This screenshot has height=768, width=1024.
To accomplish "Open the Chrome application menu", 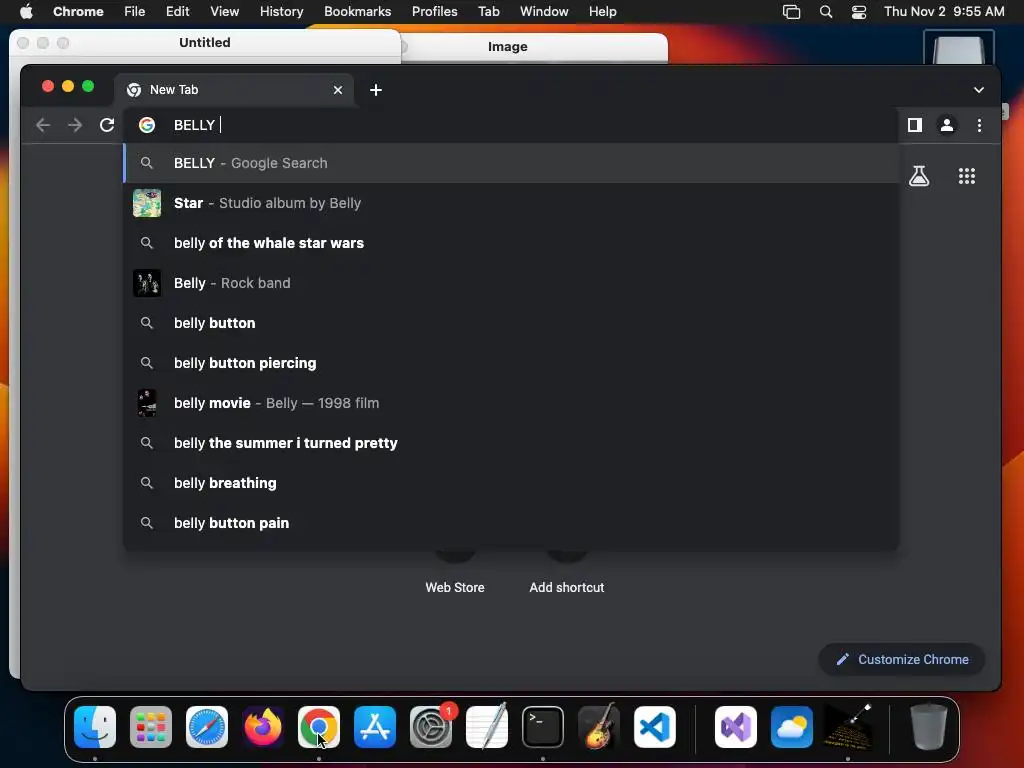I will point(78,11).
